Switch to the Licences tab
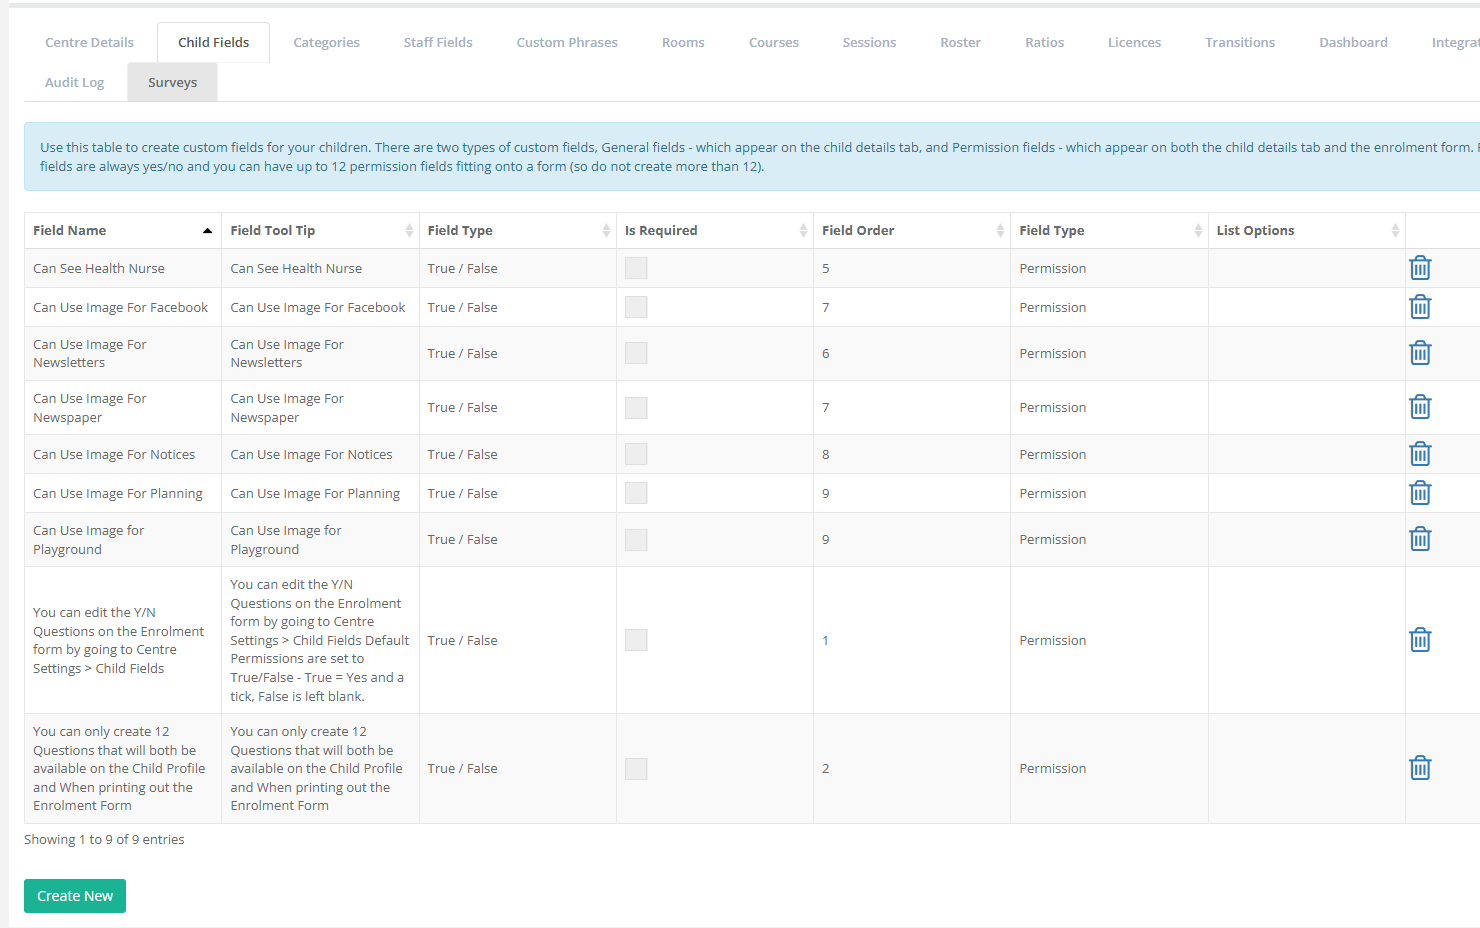 click(x=1134, y=42)
